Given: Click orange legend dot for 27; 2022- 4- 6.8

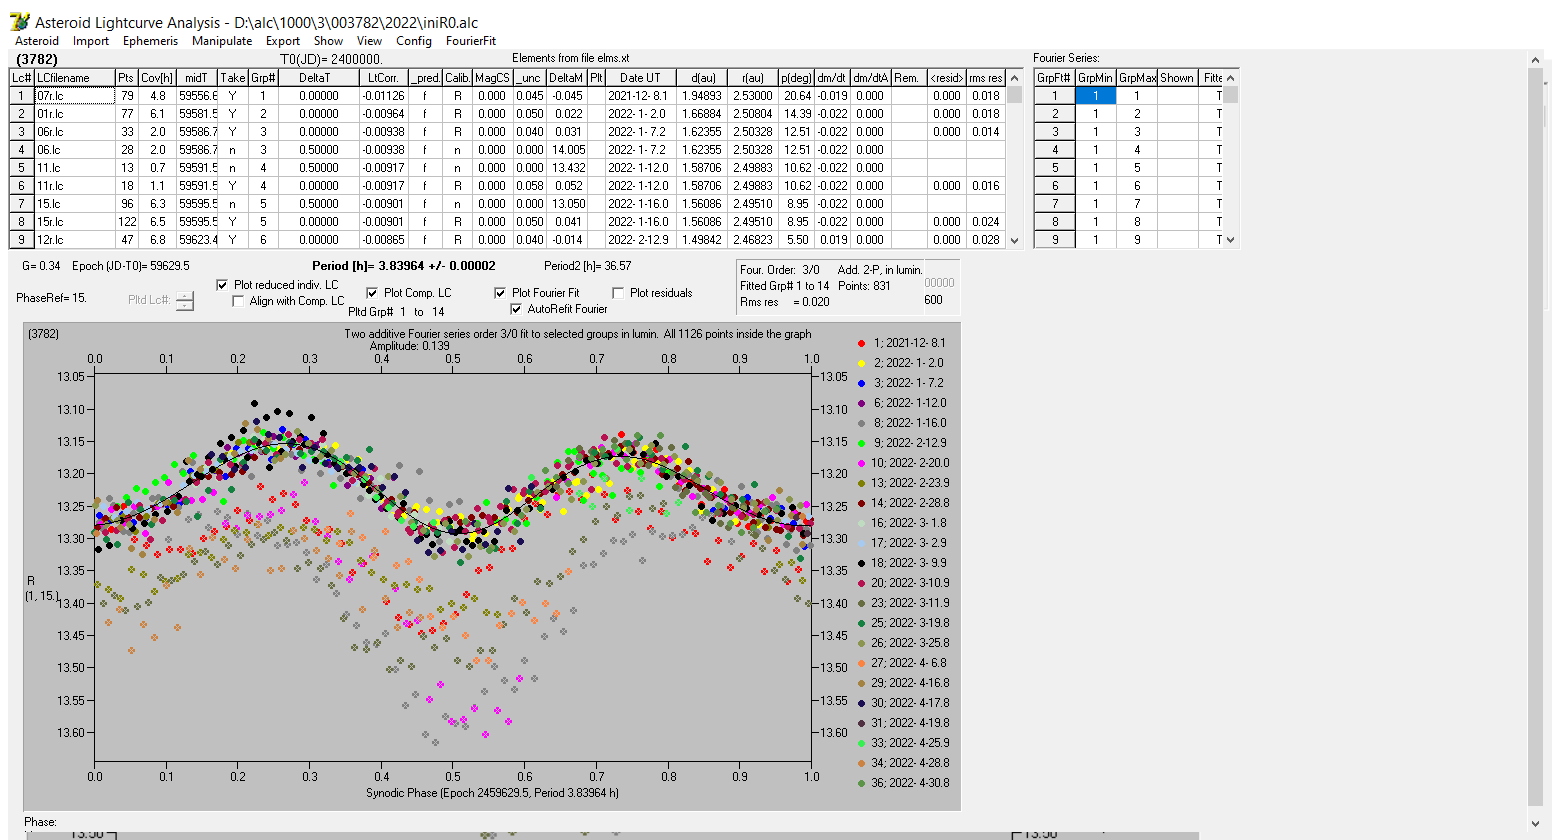Looking at the screenshot, I should click(861, 663).
